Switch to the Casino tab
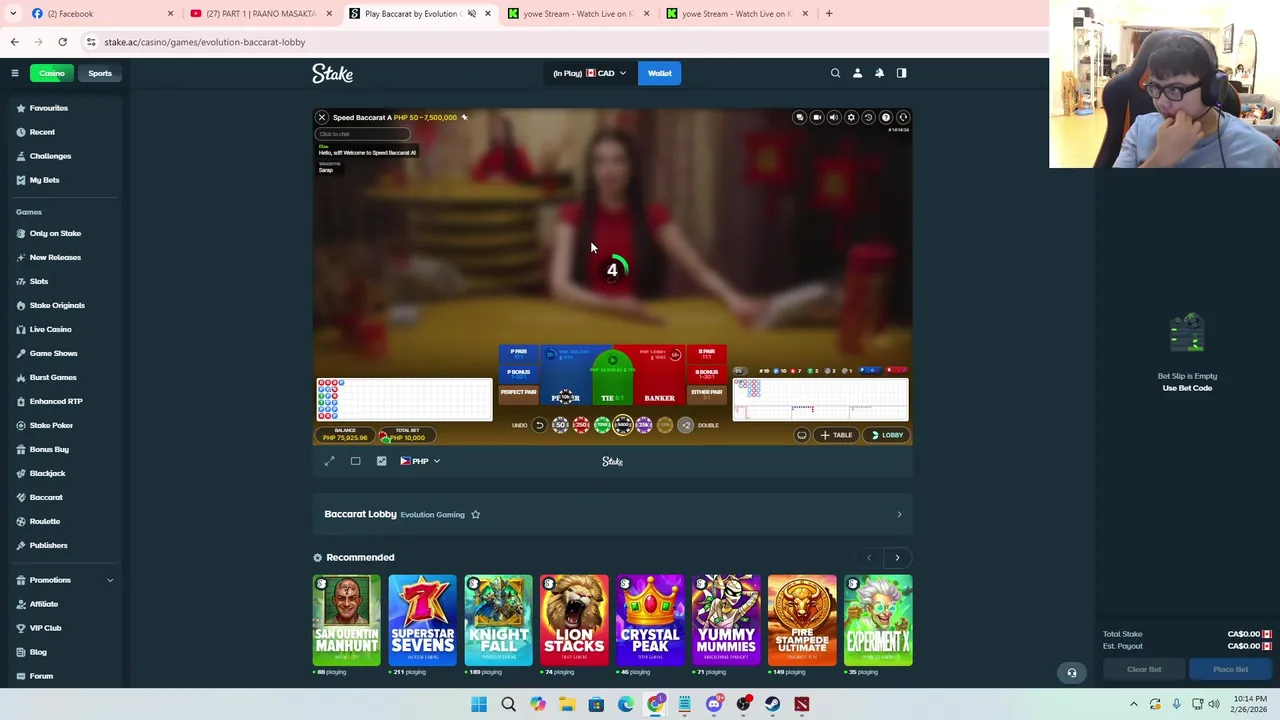Image resolution: width=1280 pixels, height=720 pixels. tap(52, 73)
